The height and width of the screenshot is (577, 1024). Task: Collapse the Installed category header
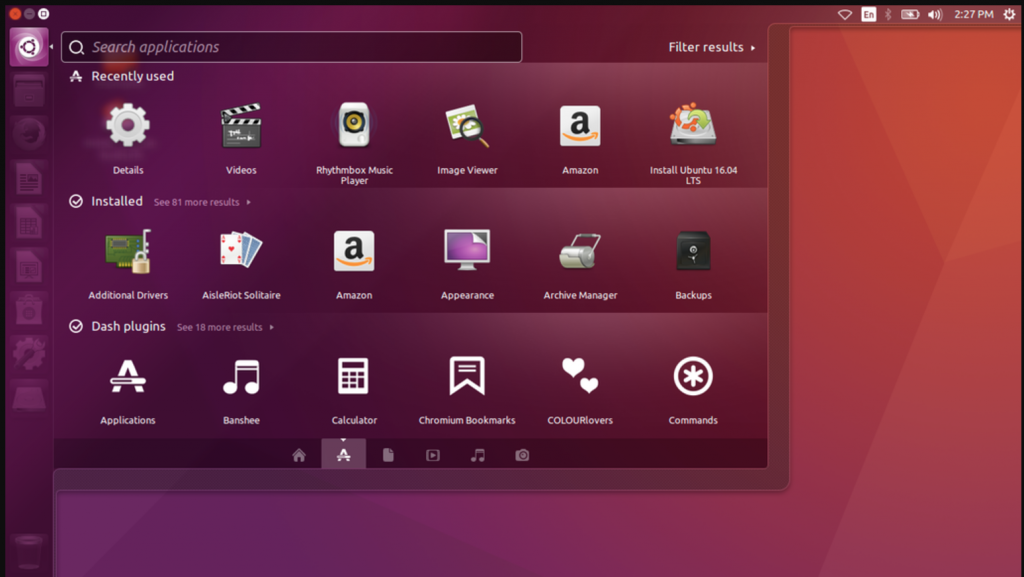coord(106,201)
